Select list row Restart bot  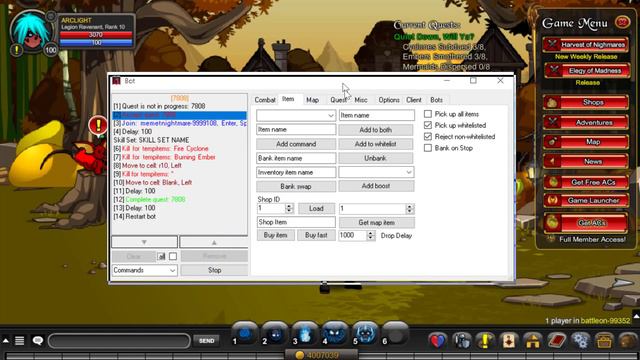pos(180,216)
